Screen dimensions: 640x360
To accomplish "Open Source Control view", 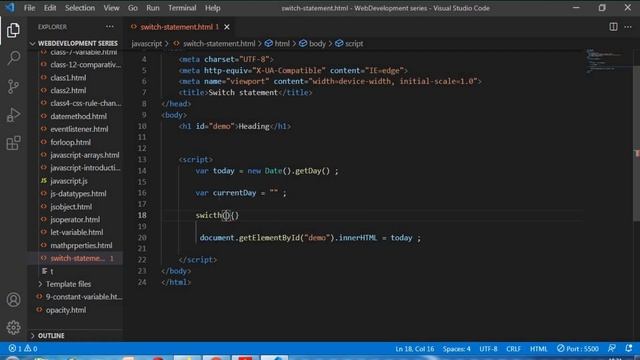I will tap(13, 86).
